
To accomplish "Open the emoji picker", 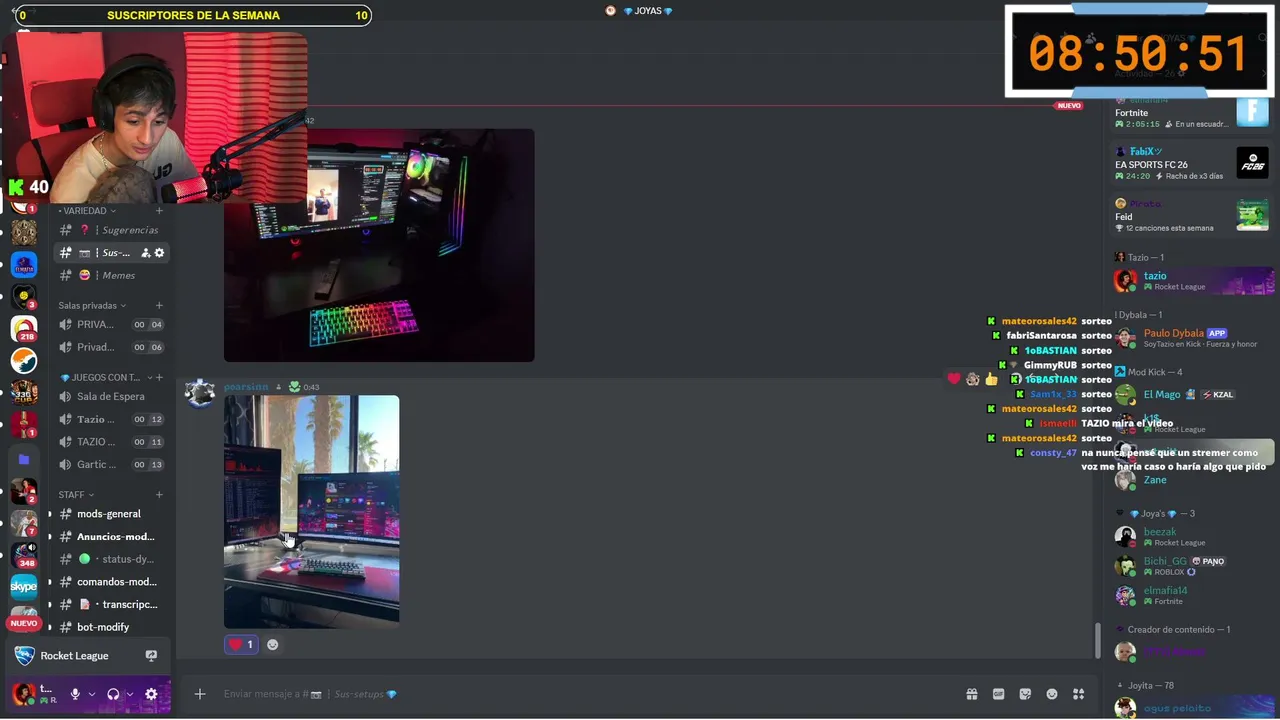I will (x=1052, y=694).
